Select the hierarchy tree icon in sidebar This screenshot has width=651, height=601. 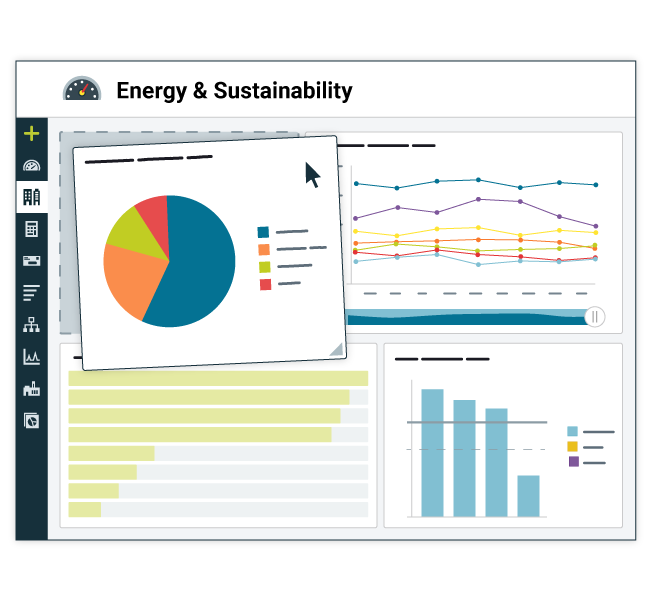coord(32,325)
